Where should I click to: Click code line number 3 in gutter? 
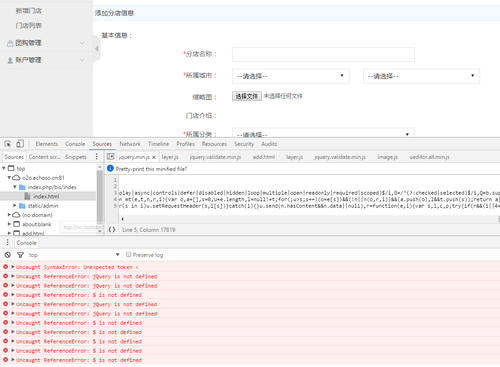click(115, 193)
